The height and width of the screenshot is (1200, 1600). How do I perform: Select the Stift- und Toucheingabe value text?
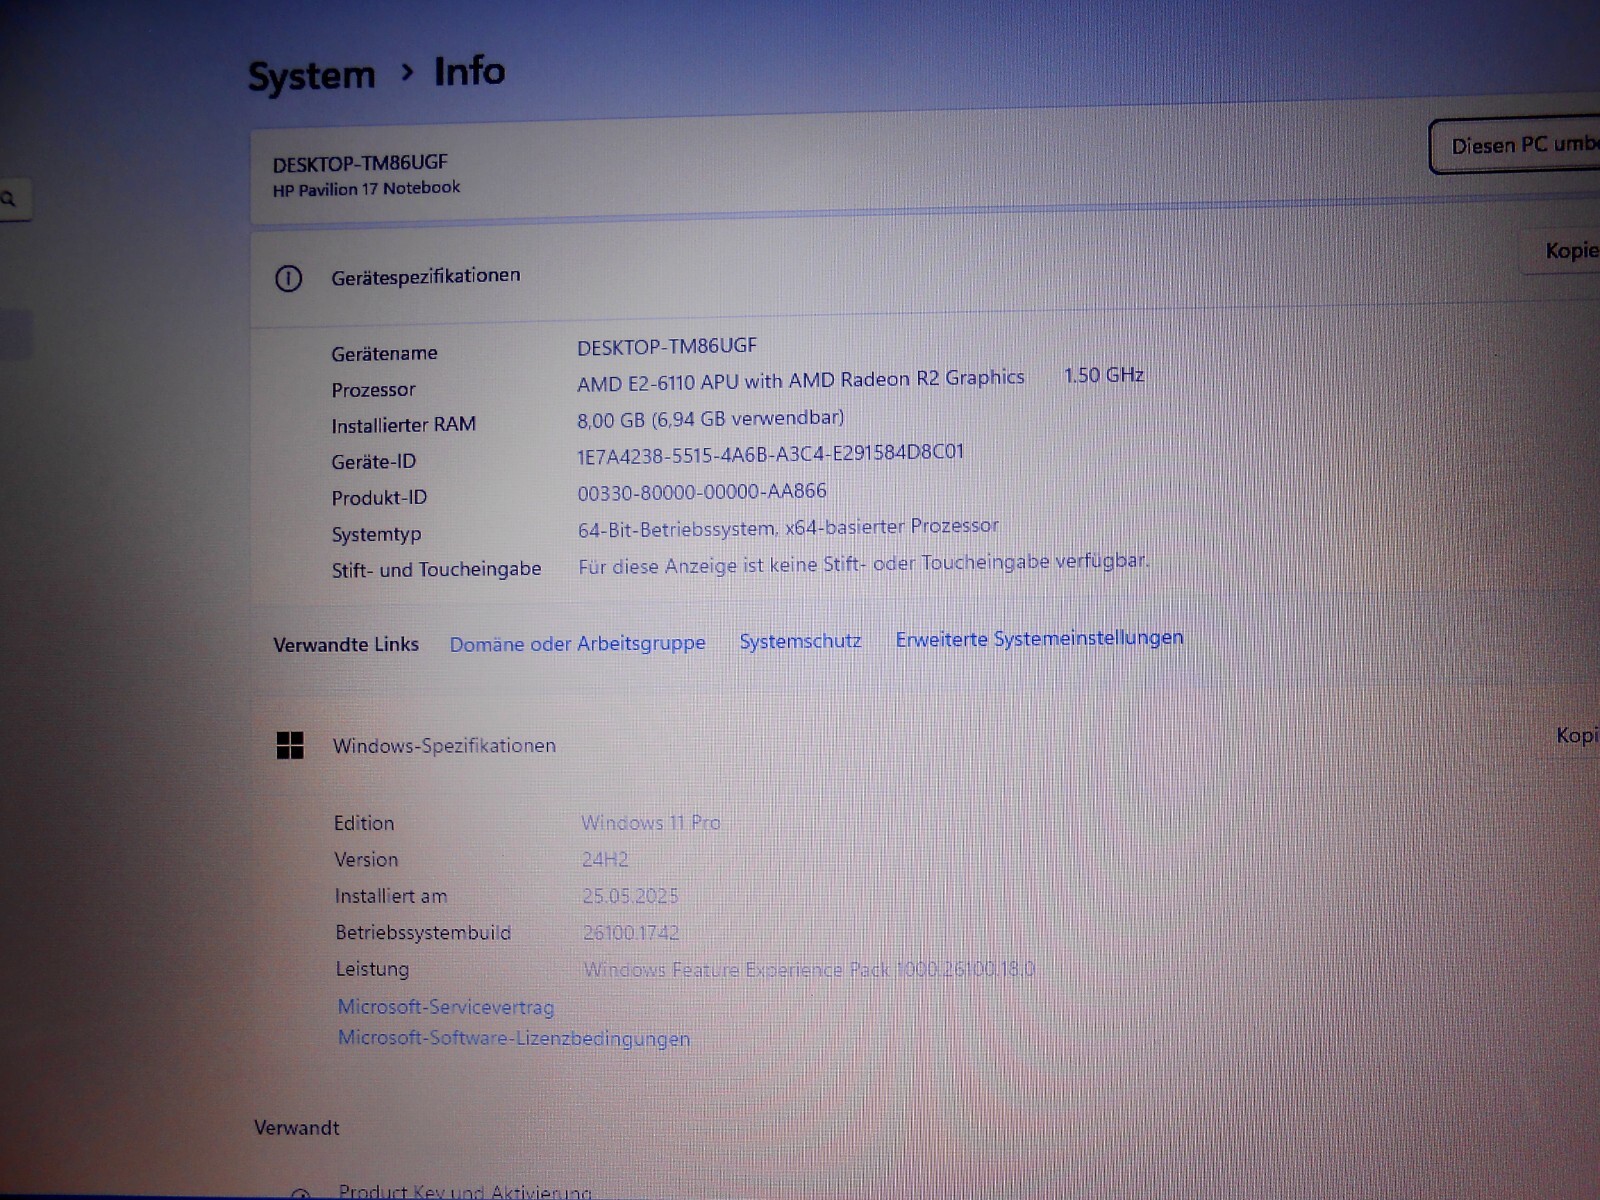863,563
